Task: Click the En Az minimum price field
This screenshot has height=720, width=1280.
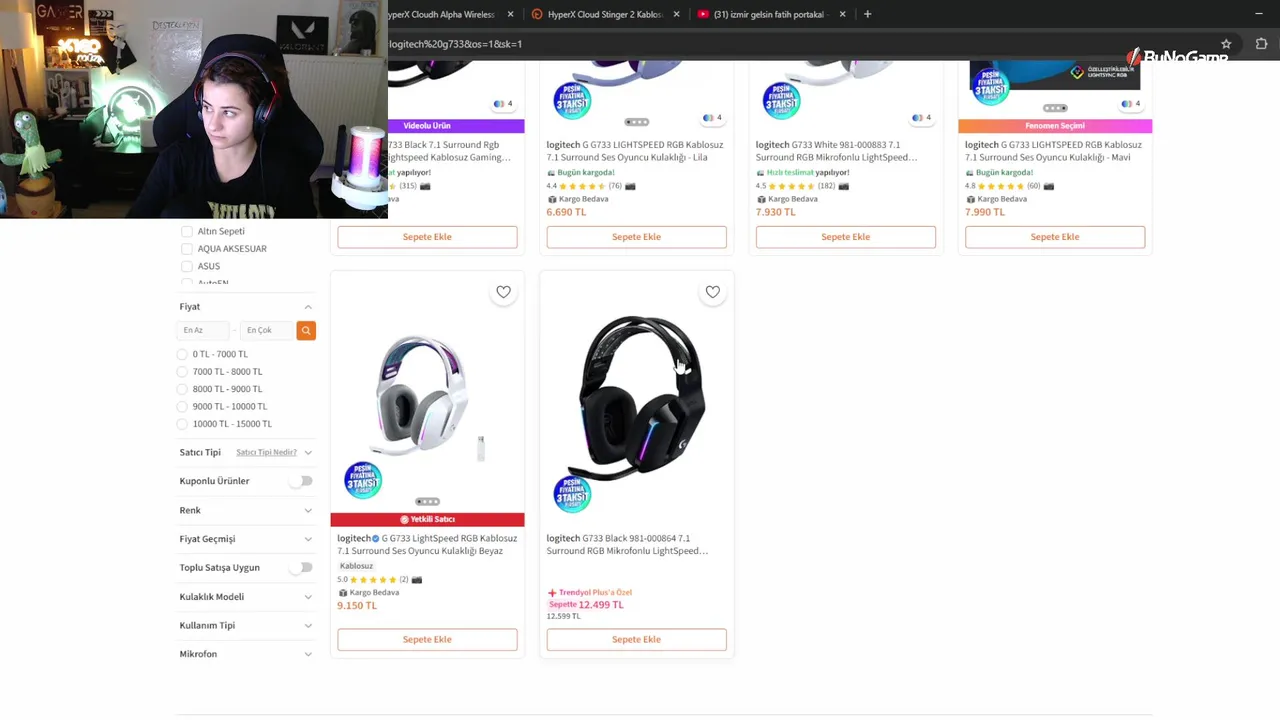Action: pos(204,330)
